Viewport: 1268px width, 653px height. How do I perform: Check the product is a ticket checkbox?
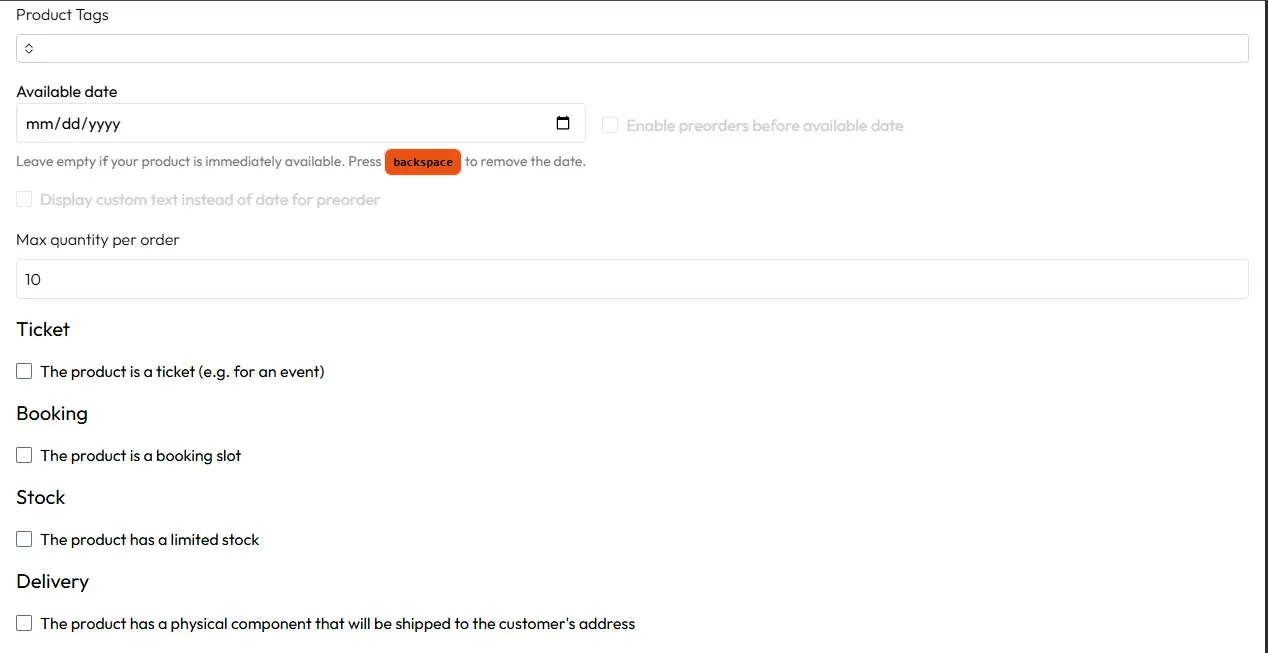coord(24,372)
